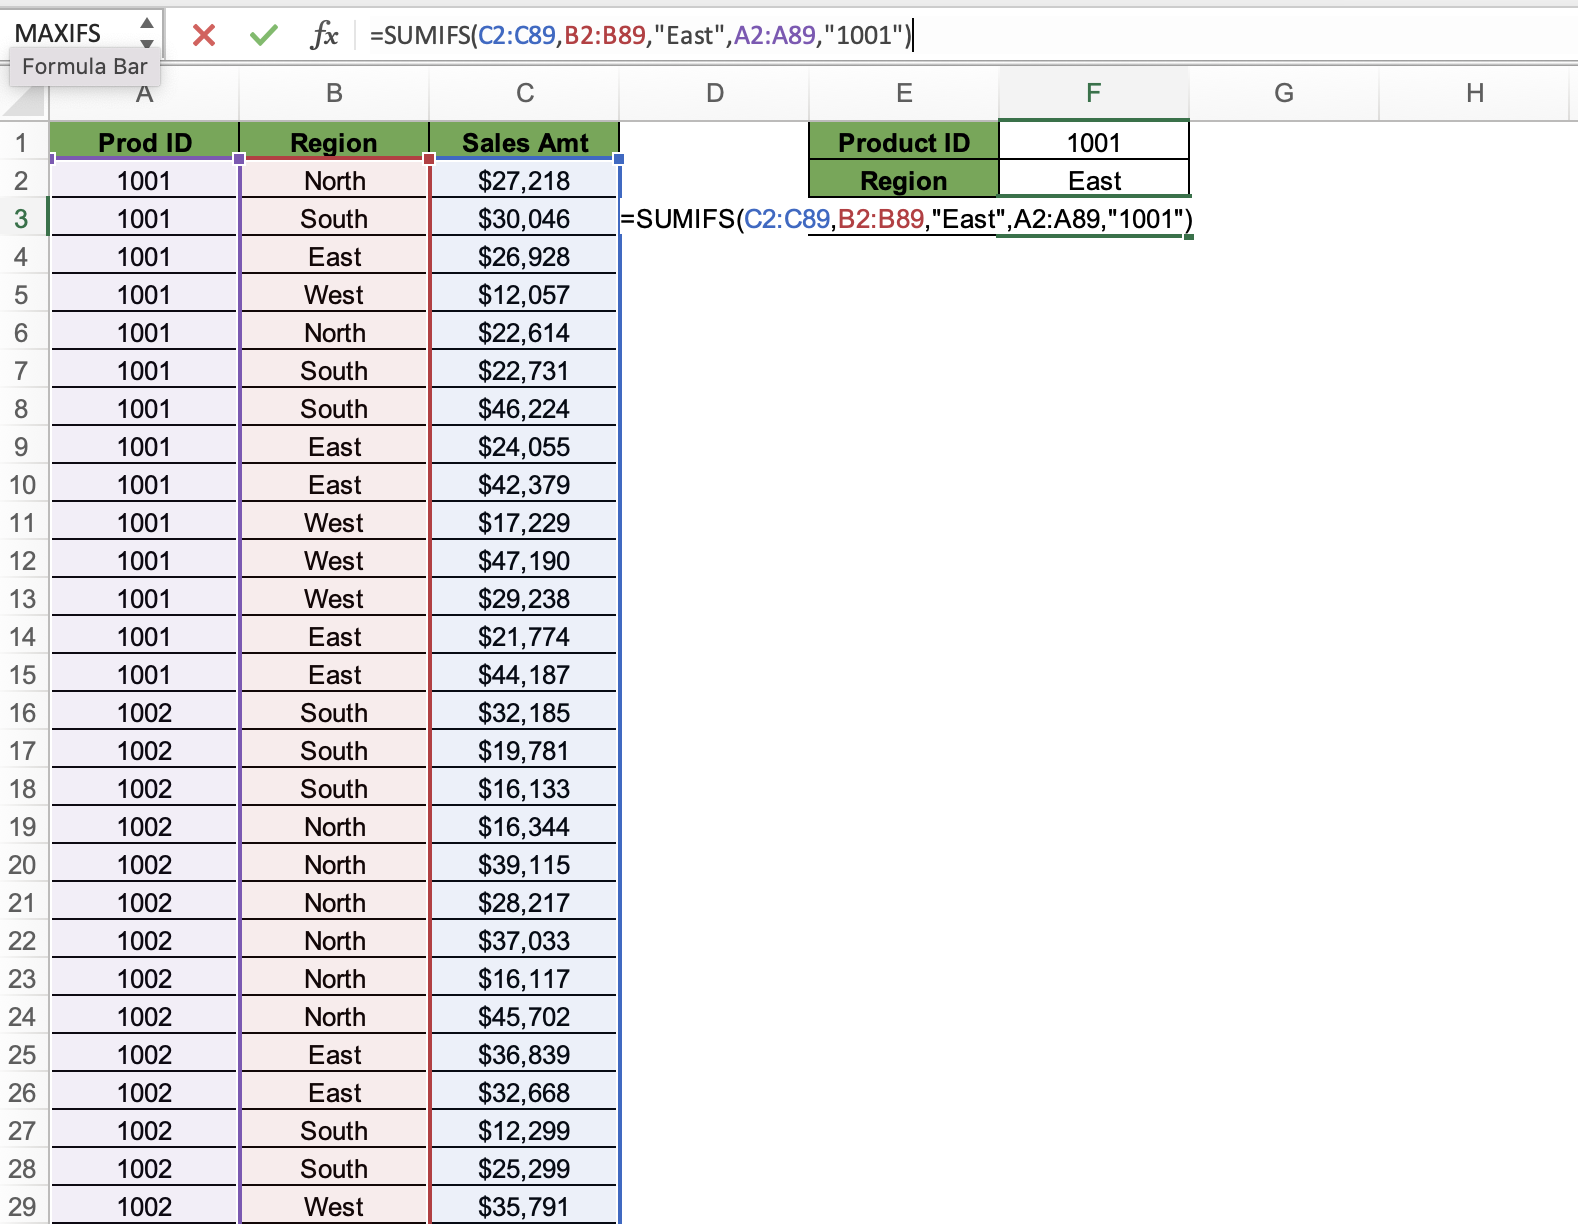
Task: Select cell F1 containing 1001
Action: coord(1094,143)
